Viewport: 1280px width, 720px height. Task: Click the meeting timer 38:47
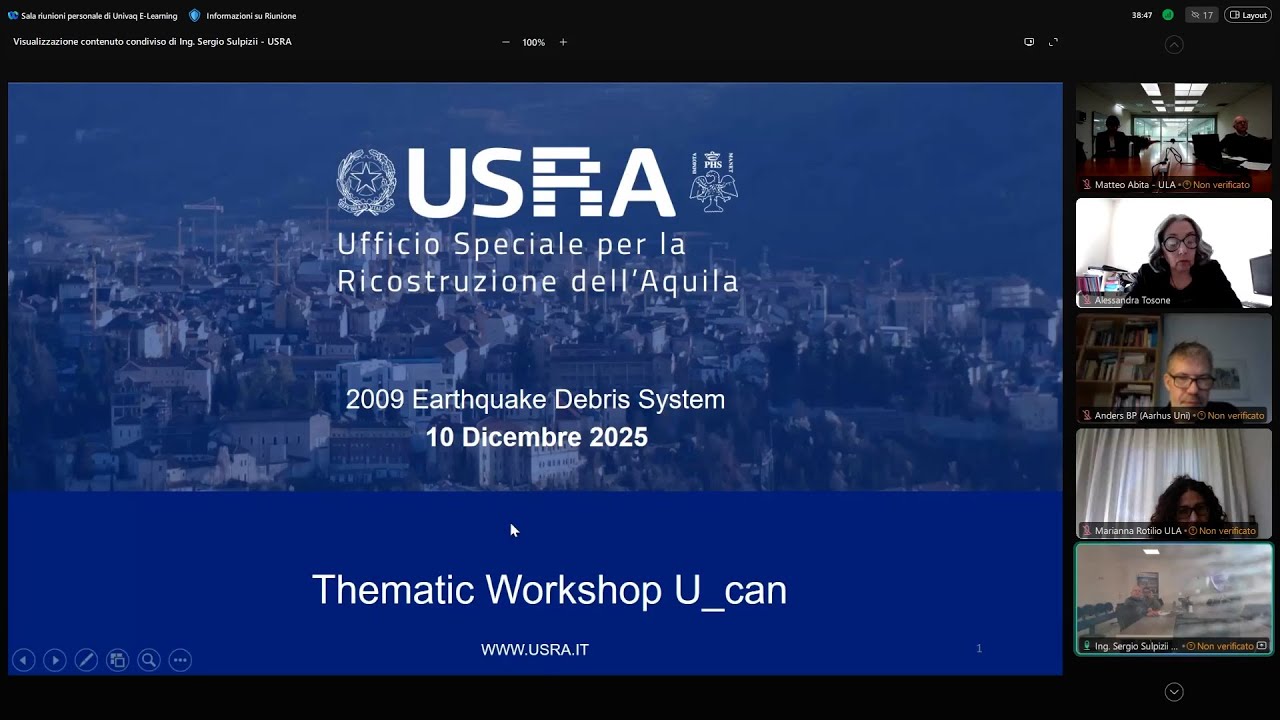(x=1142, y=15)
